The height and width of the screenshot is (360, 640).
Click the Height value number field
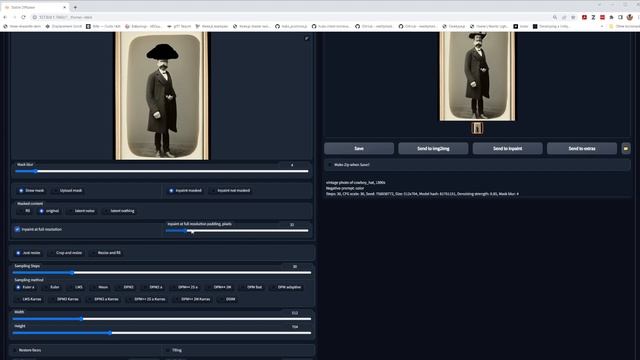coord(295,327)
